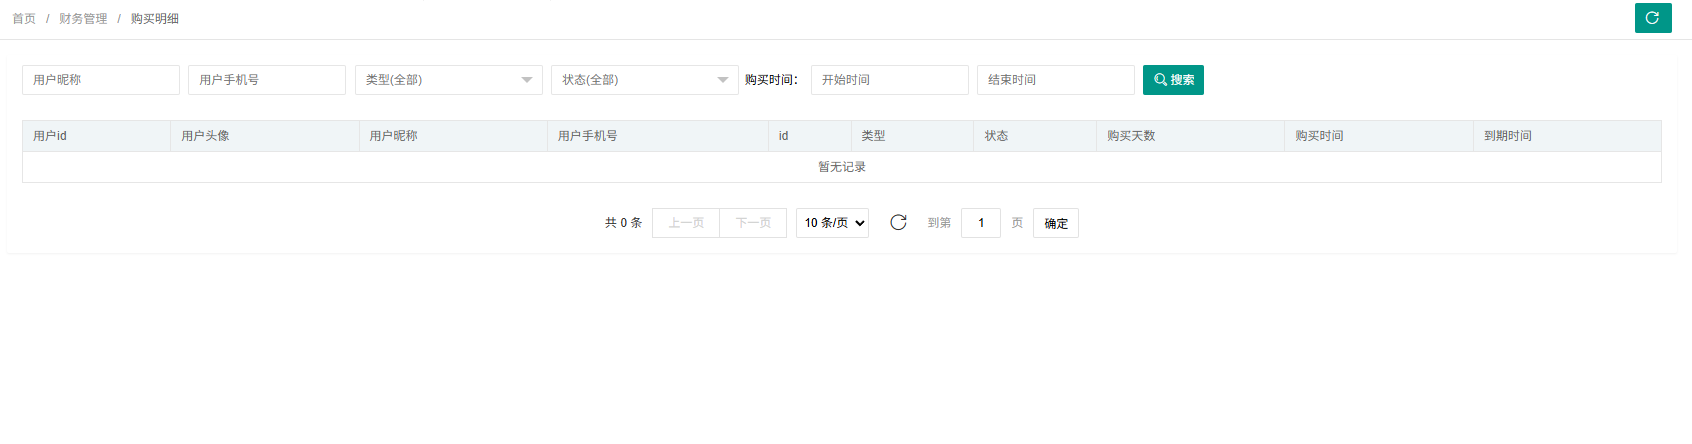The image size is (1692, 444).
Task: Open the 10 条/页 page size selector
Action: [x=832, y=223]
